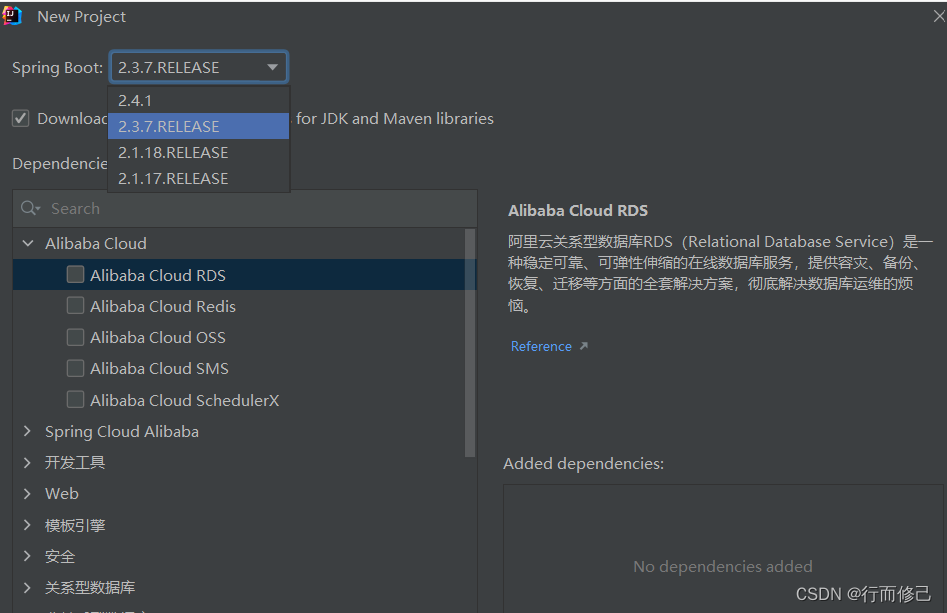
Task: Click inside the dependency search field
Action: [200, 208]
